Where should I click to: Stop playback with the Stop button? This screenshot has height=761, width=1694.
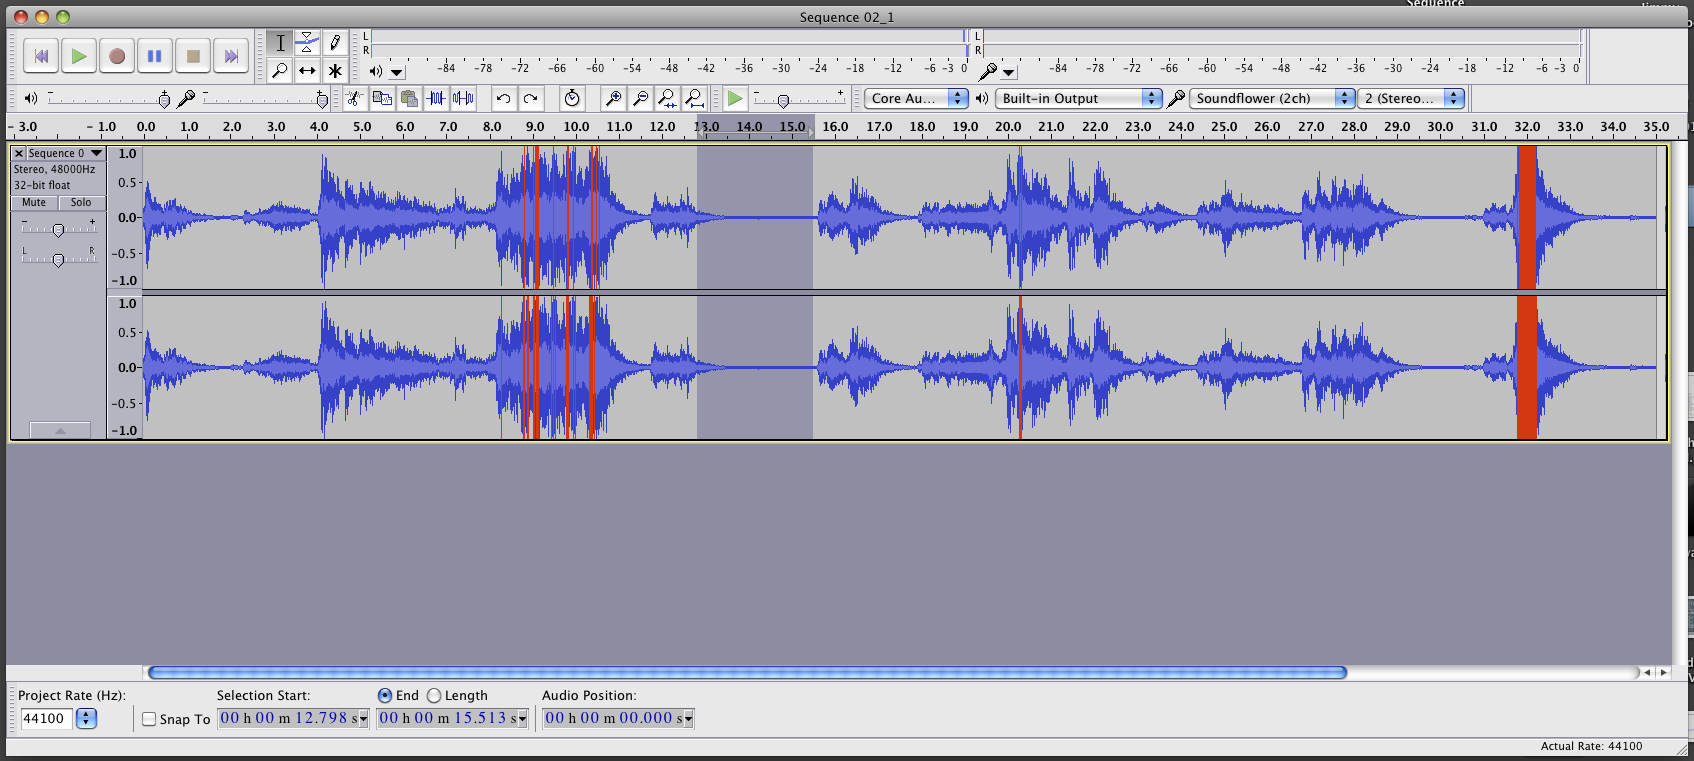pyautogui.click(x=193, y=56)
